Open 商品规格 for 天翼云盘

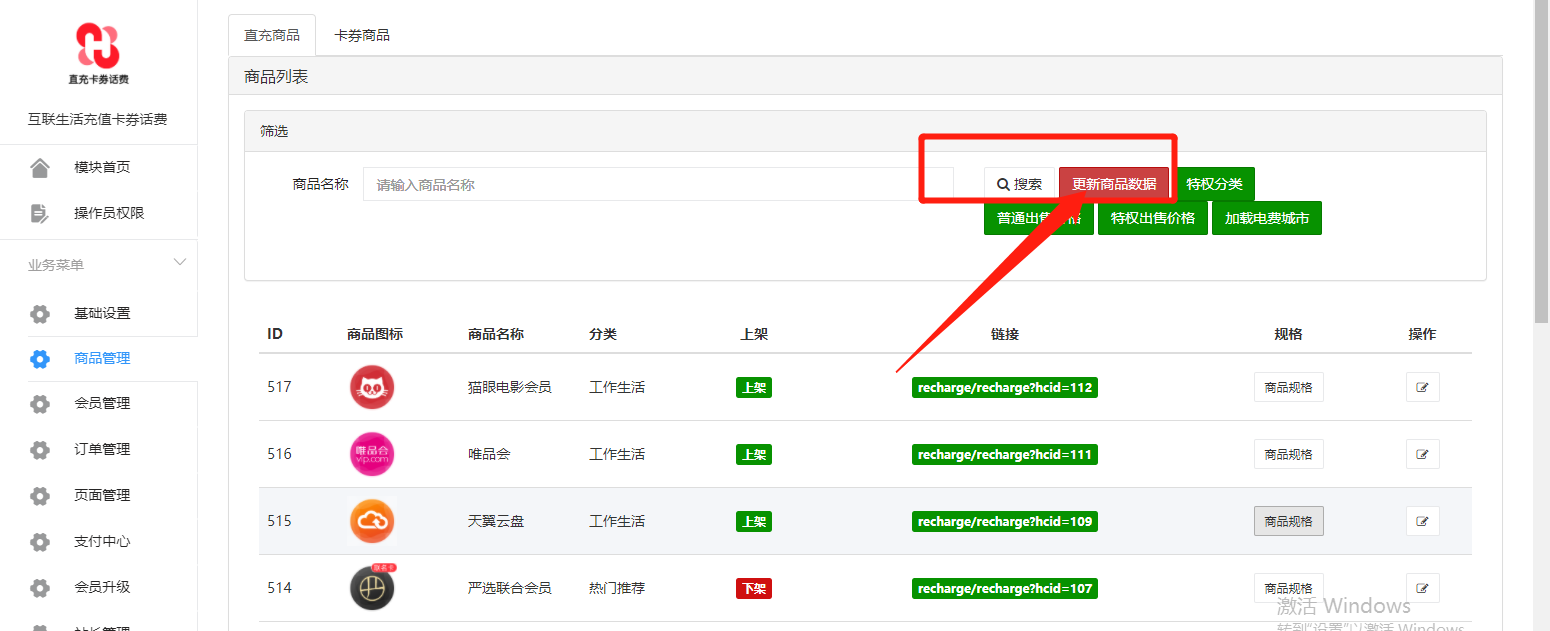point(1289,521)
